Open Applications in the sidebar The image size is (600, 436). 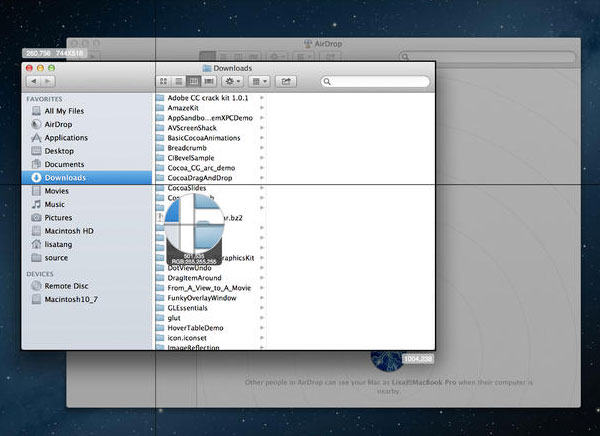pos(87,138)
